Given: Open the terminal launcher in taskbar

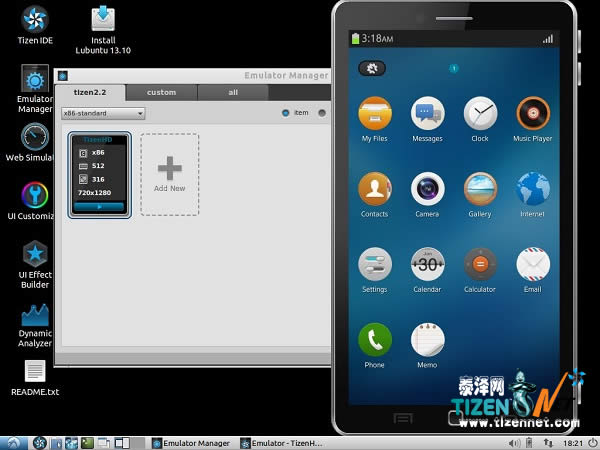Looking at the screenshot, I should (87, 443).
